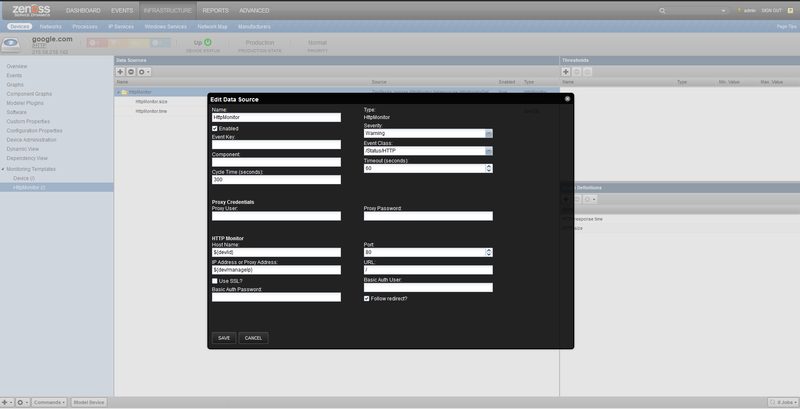This screenshot has width=800, height=409.
Task: Click the Model Device button
Action: tap(89, 402)
